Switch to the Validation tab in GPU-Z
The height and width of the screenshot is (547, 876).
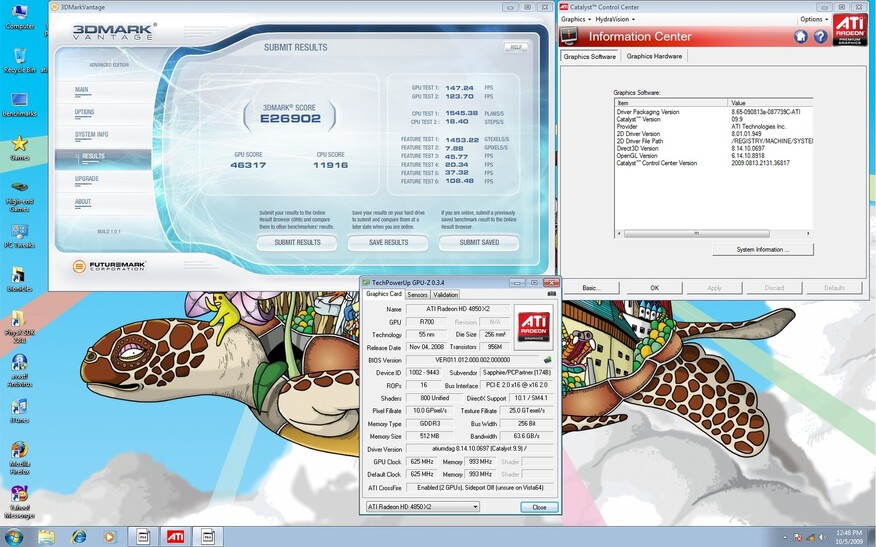445,294
